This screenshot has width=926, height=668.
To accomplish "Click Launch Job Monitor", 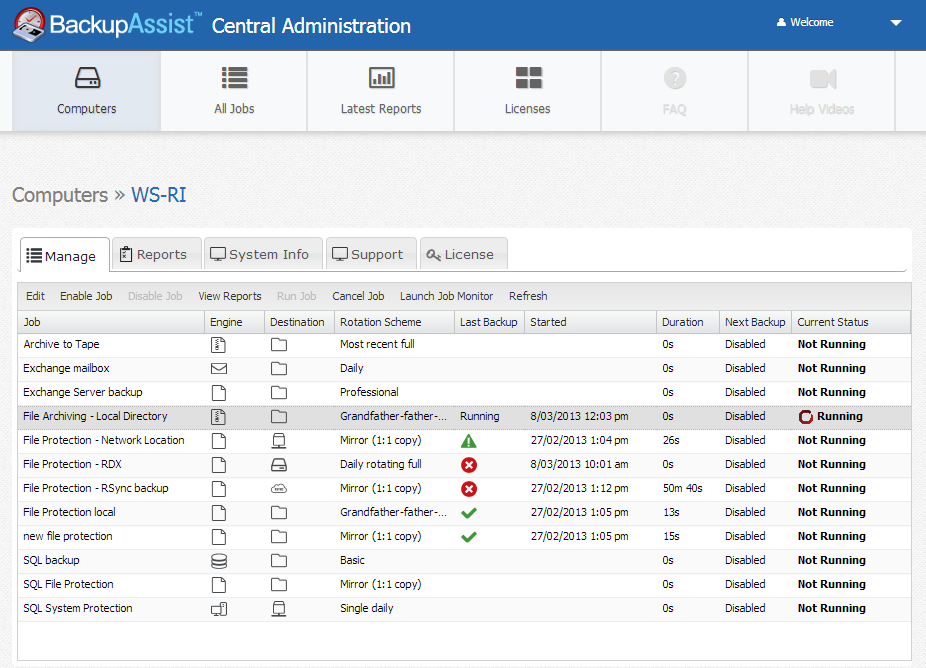I will point(446,296).
